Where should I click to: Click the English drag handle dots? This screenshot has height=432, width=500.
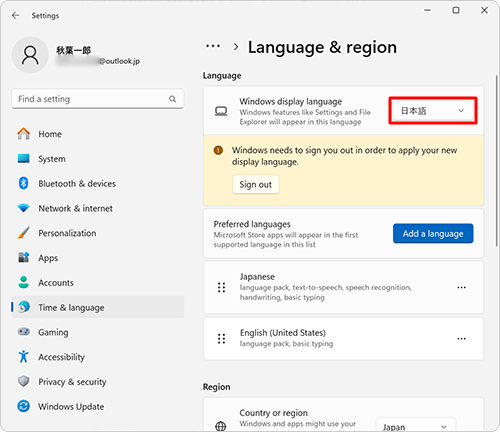[221, 339]
